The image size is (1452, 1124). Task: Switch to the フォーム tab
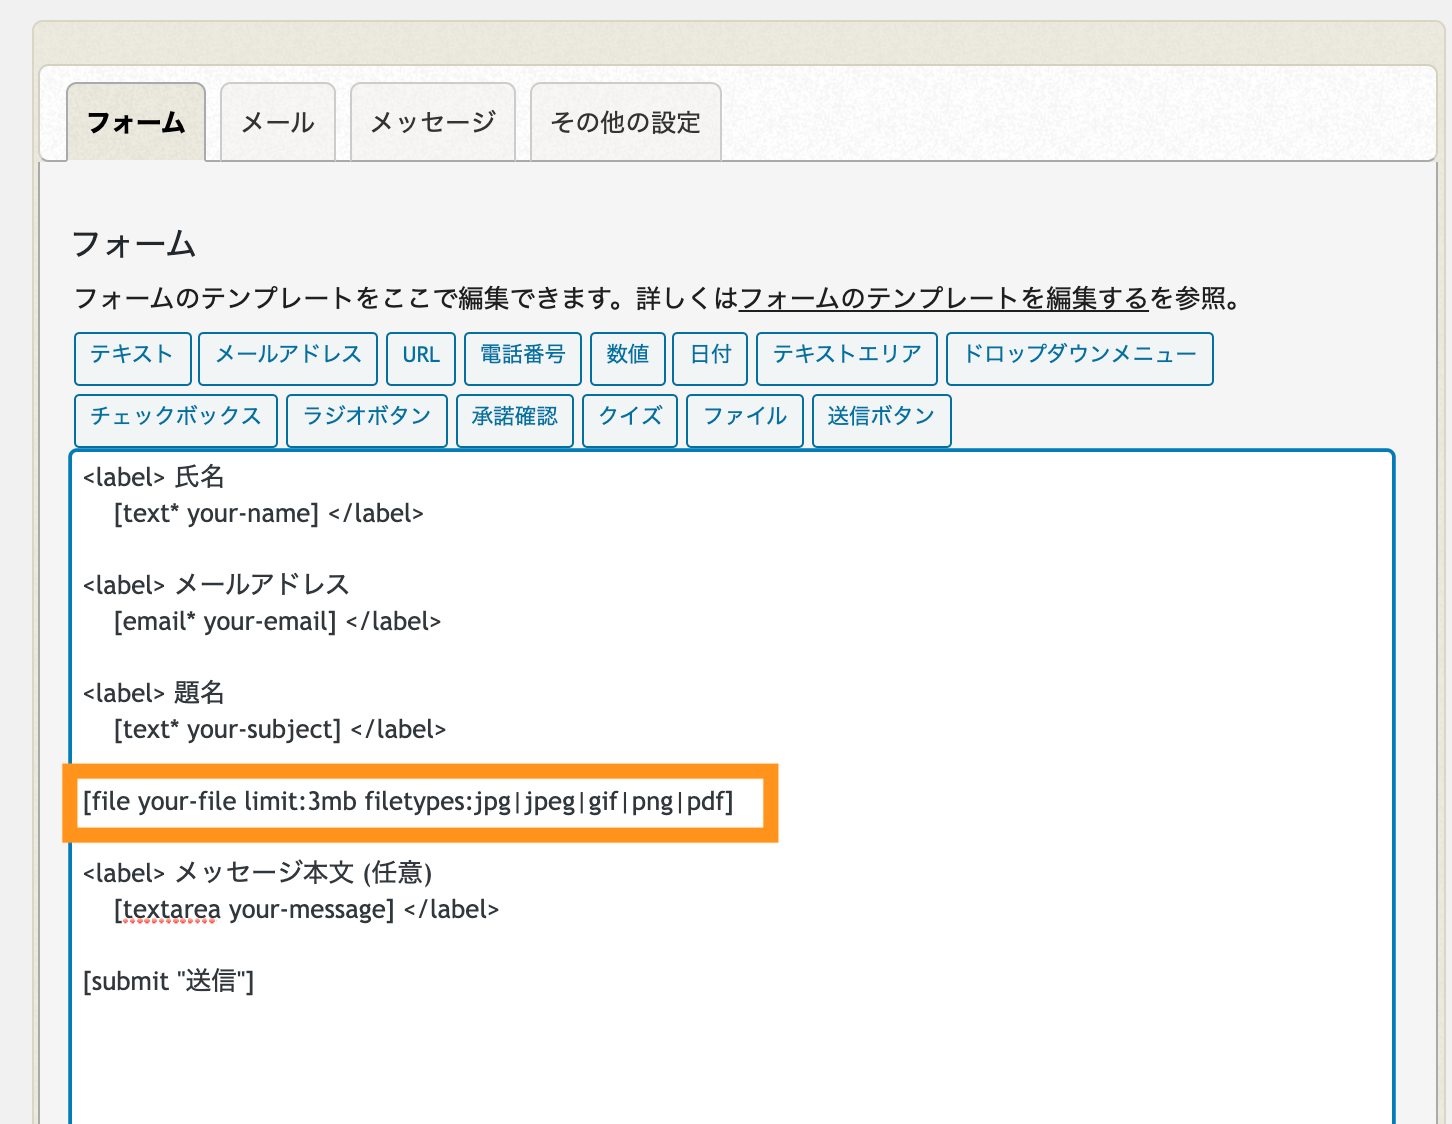pyautogui.click(x=136, y=122)
